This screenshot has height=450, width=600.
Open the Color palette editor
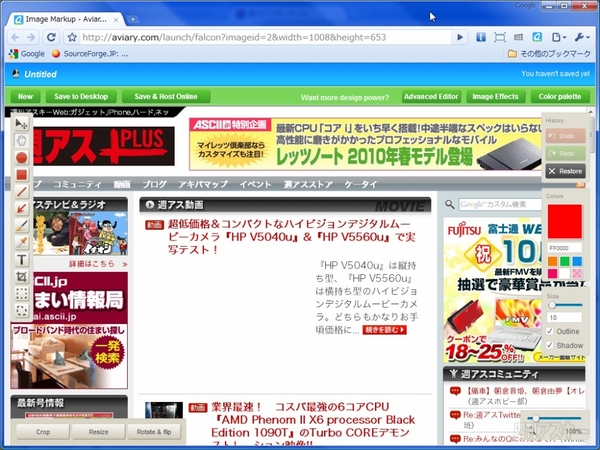[x=560, y=97]
